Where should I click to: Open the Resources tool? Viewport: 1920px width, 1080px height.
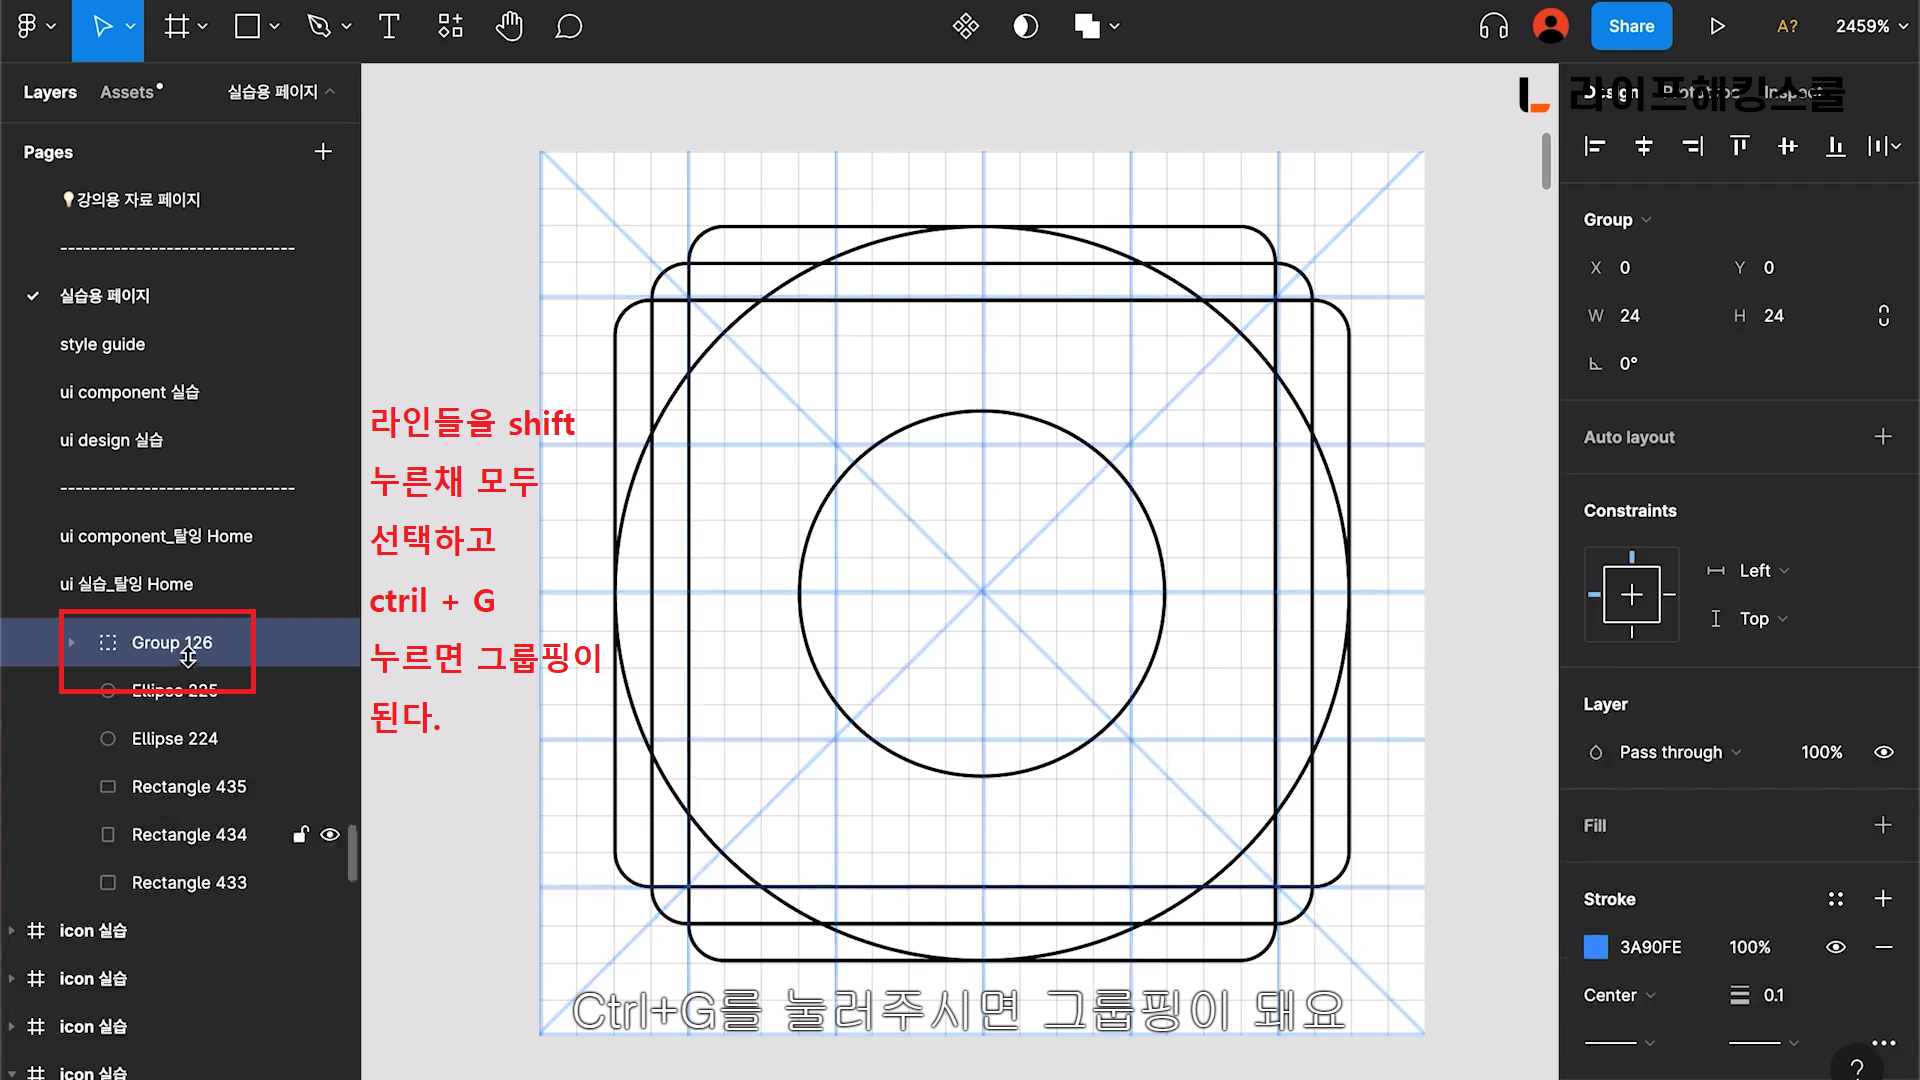click(450, 27)
